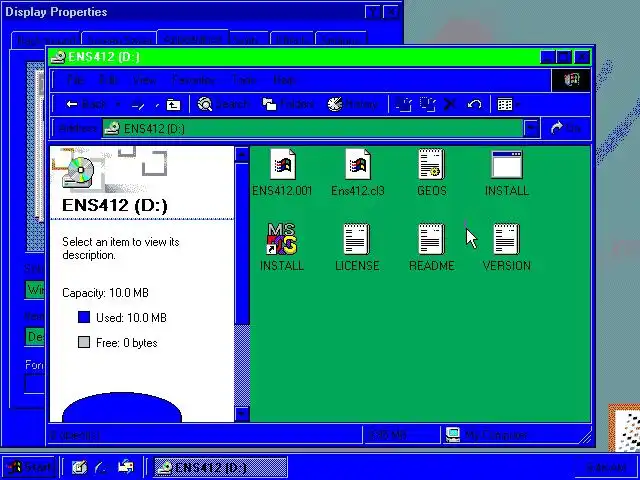Minimize the ENS412 (D:) window
Viewport: 640px width, 480px height.
tap(548, 57)
